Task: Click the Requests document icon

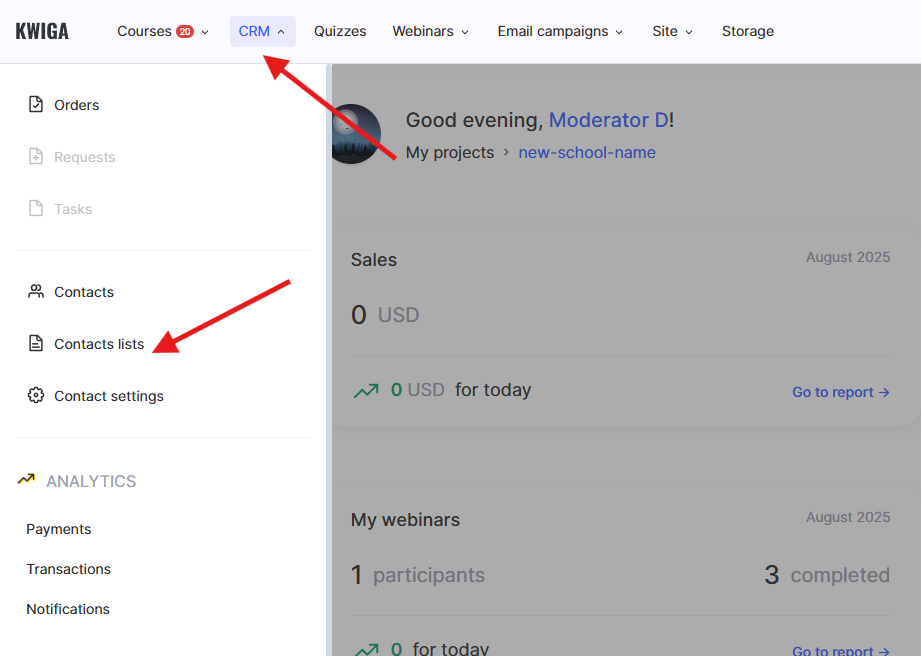Action: click(36, 157)
